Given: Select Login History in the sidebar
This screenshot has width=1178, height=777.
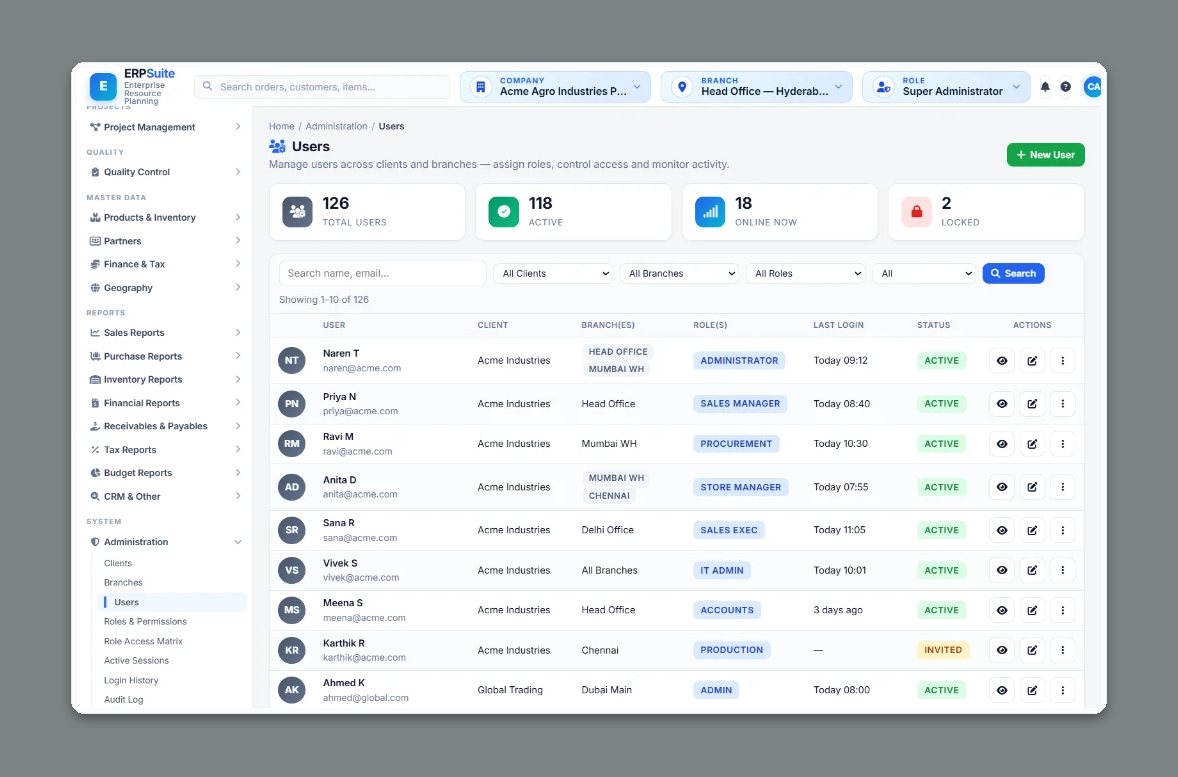Looking at the screenshot, I should (131, 680).
